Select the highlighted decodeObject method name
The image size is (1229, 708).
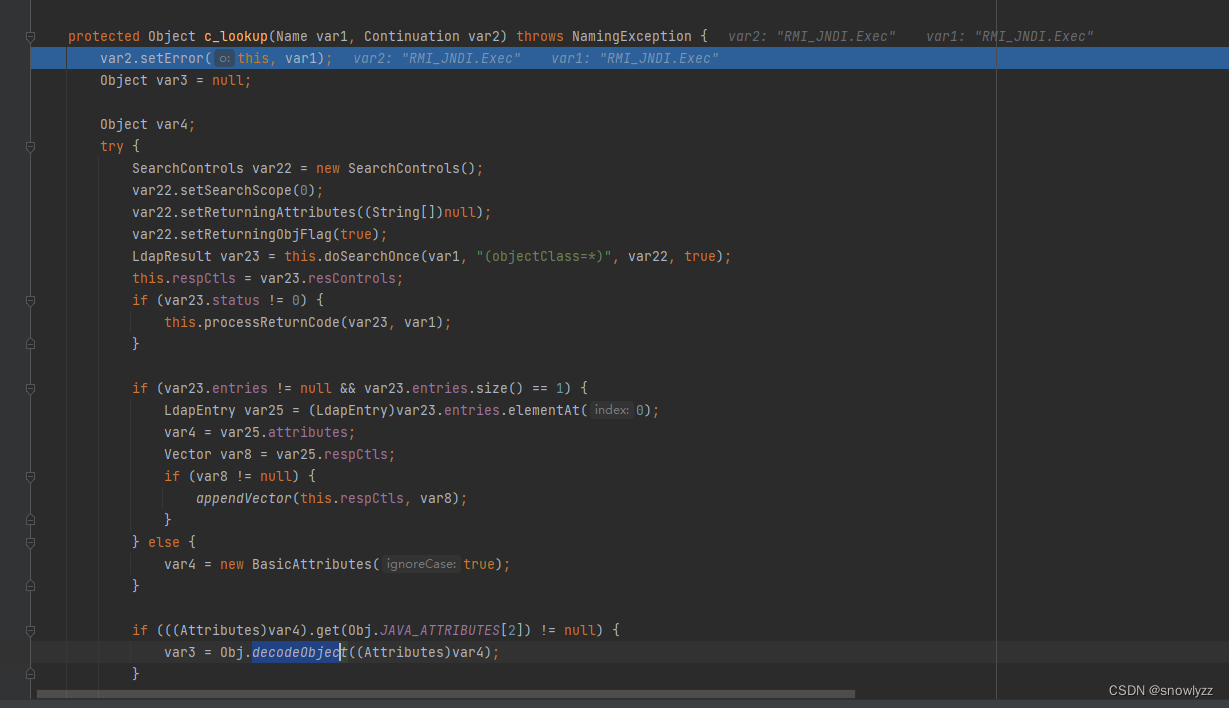coord(296,651)
